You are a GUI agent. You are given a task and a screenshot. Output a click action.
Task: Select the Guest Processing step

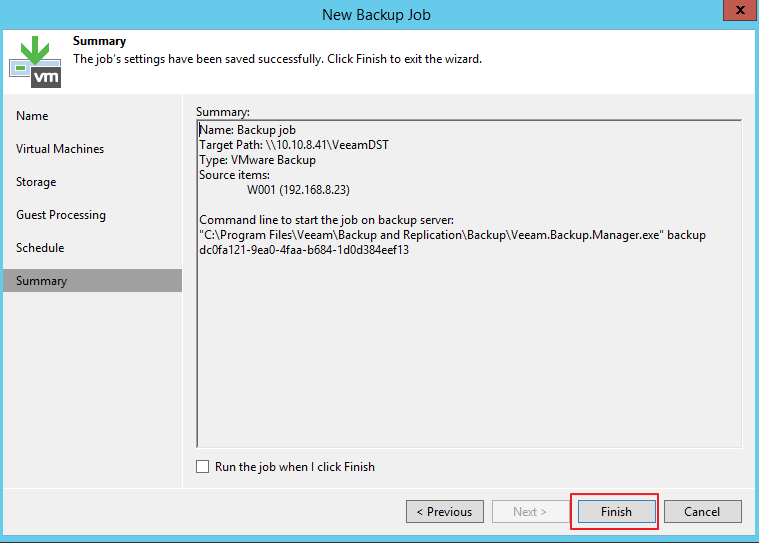pos(61,215)
